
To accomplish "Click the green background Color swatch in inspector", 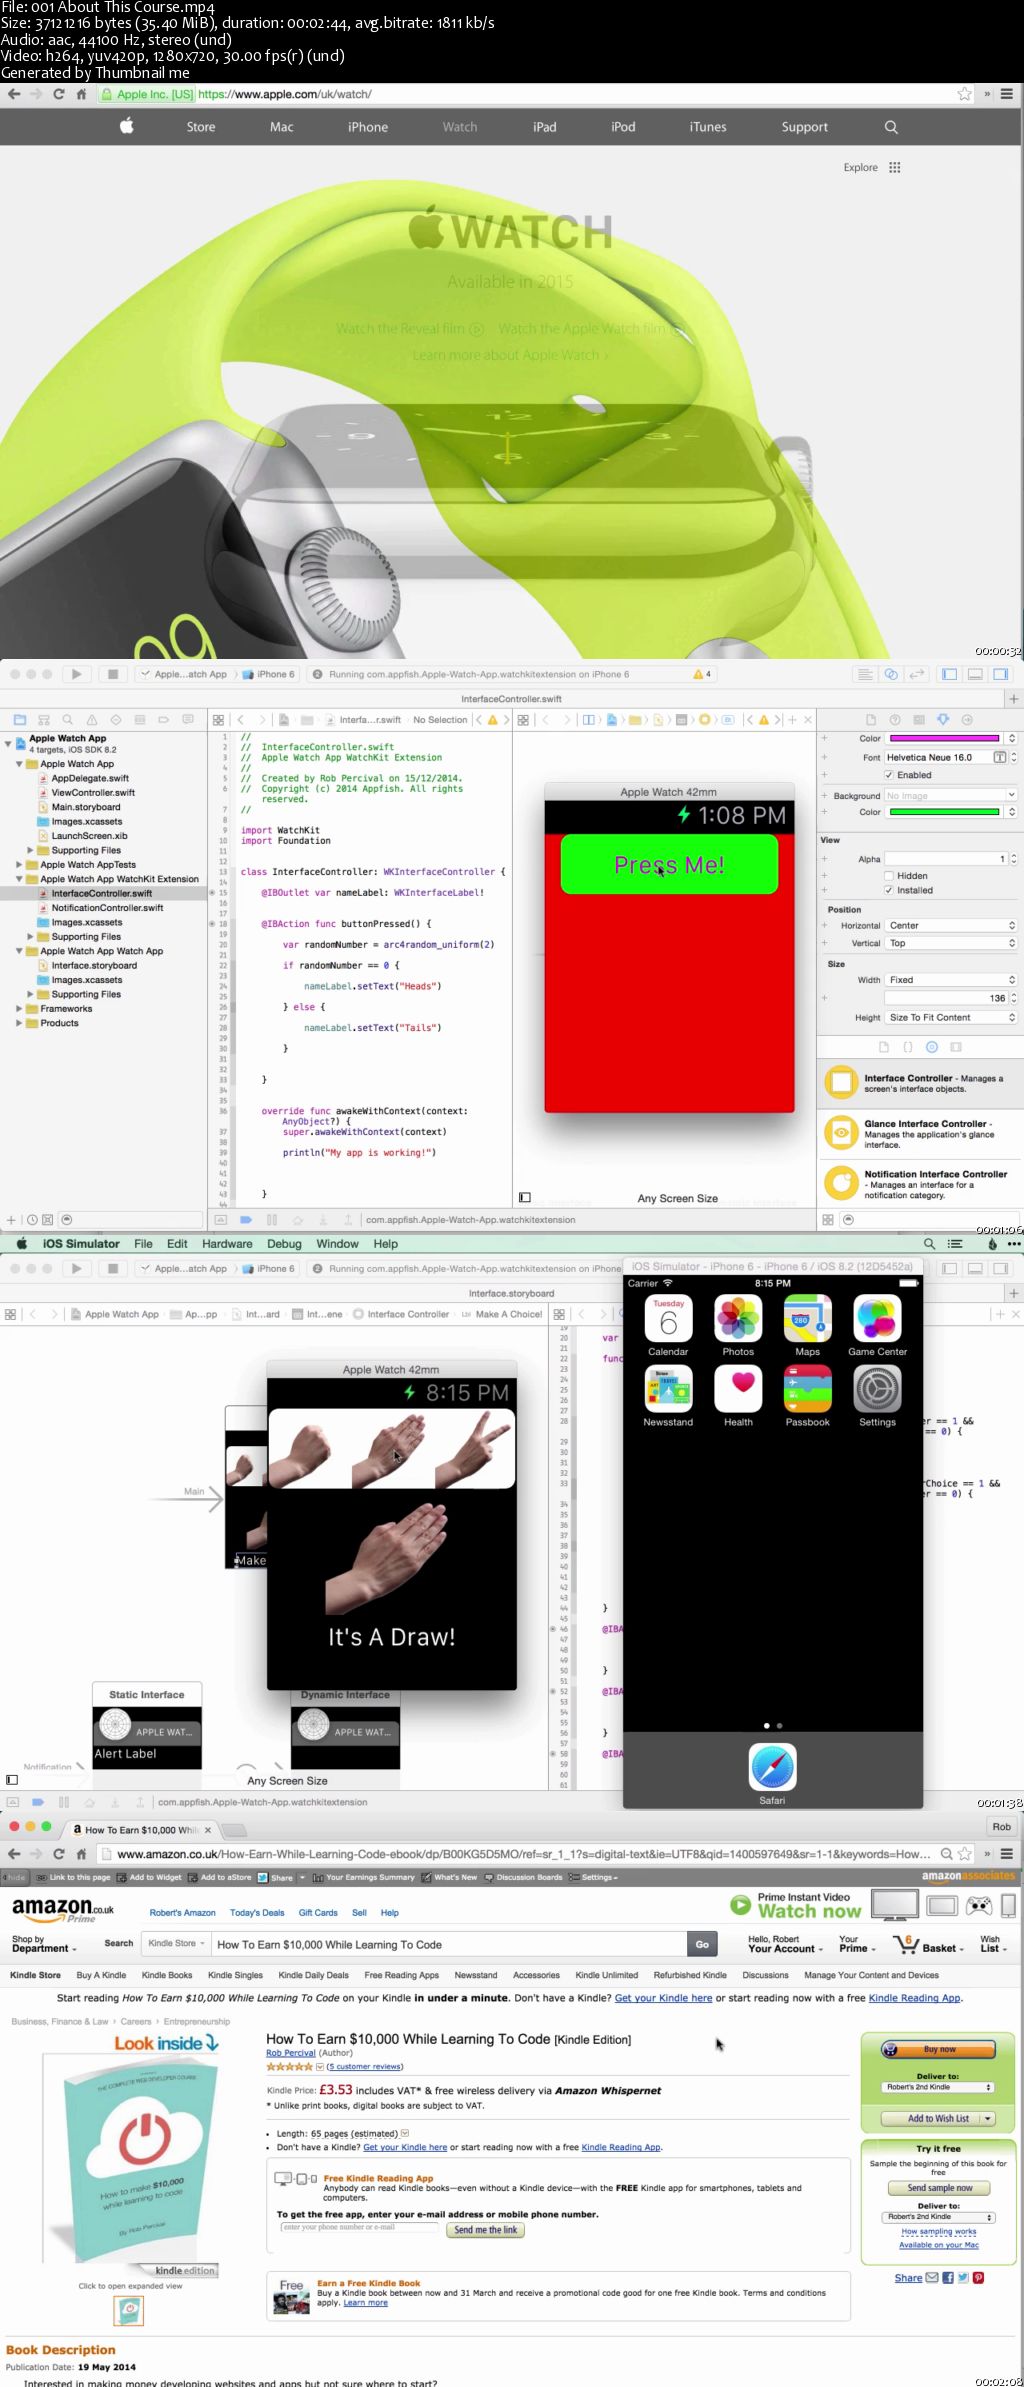I will coord(945,812).
